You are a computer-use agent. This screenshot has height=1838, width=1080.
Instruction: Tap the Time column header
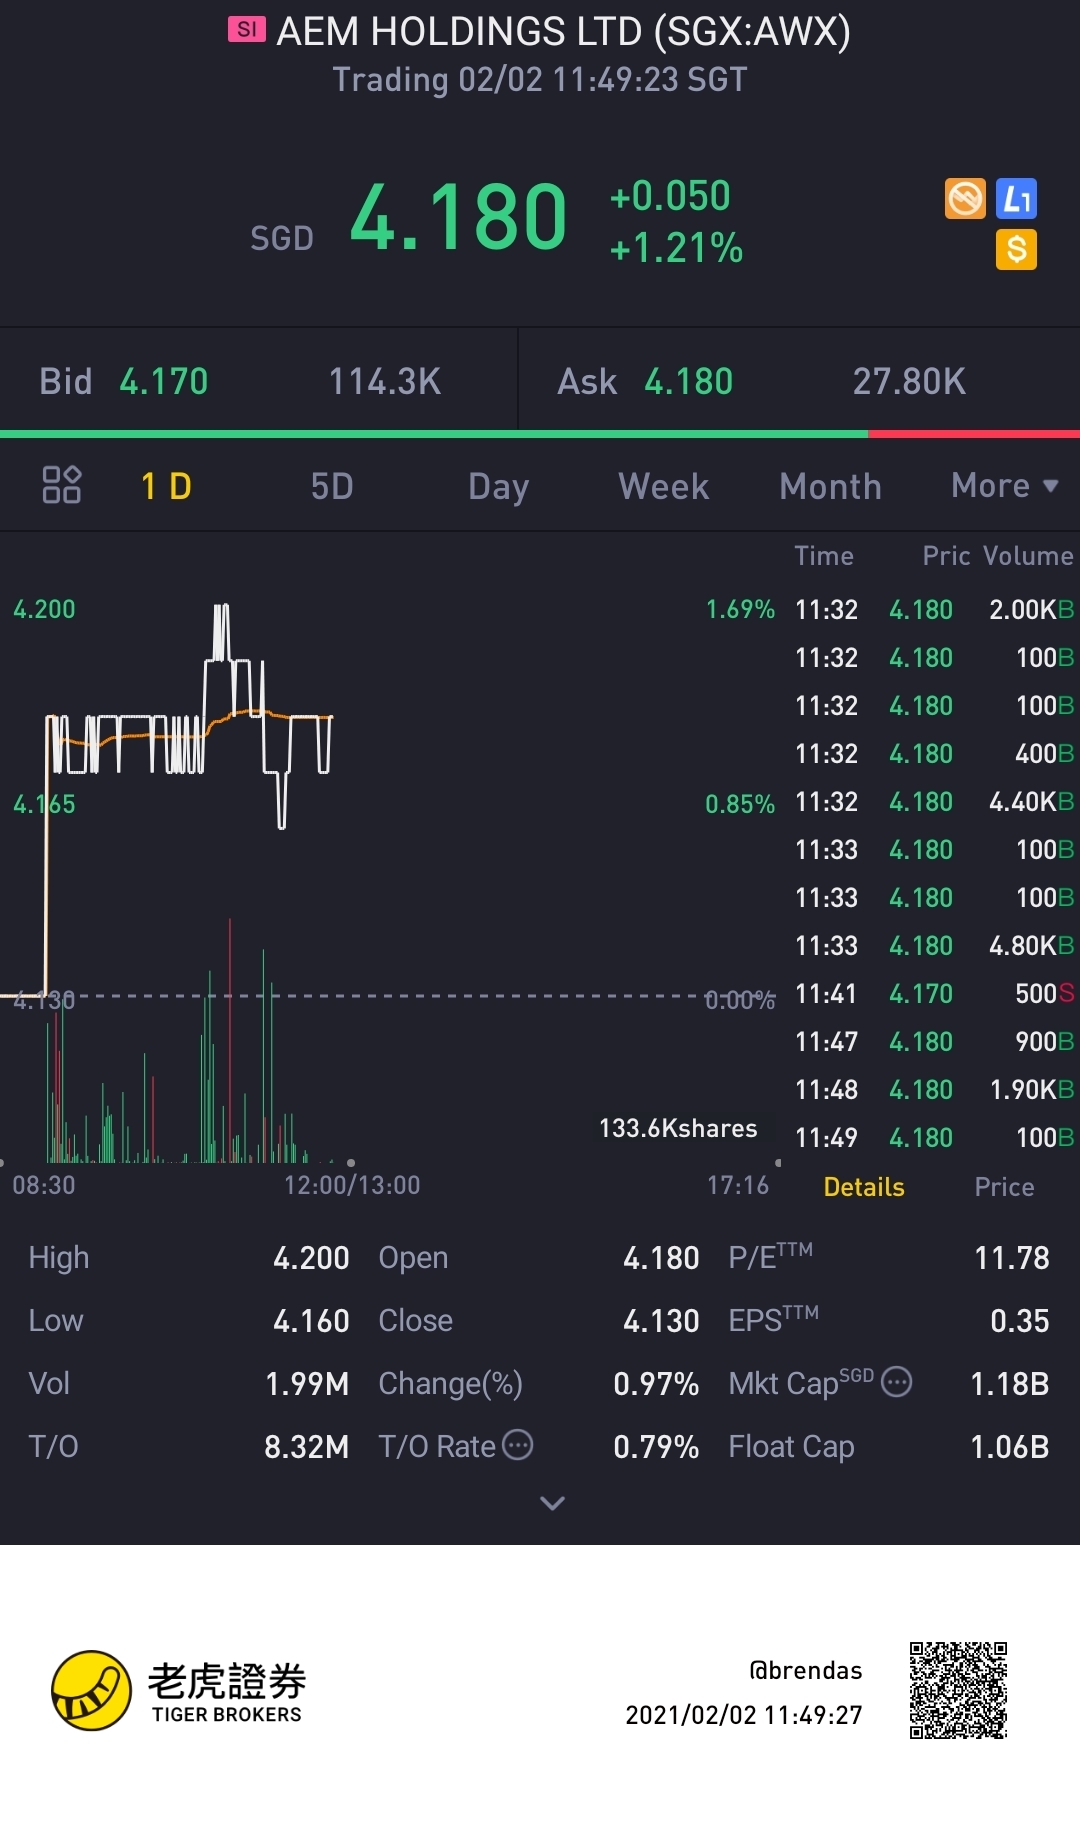click(x=824, y=556)
